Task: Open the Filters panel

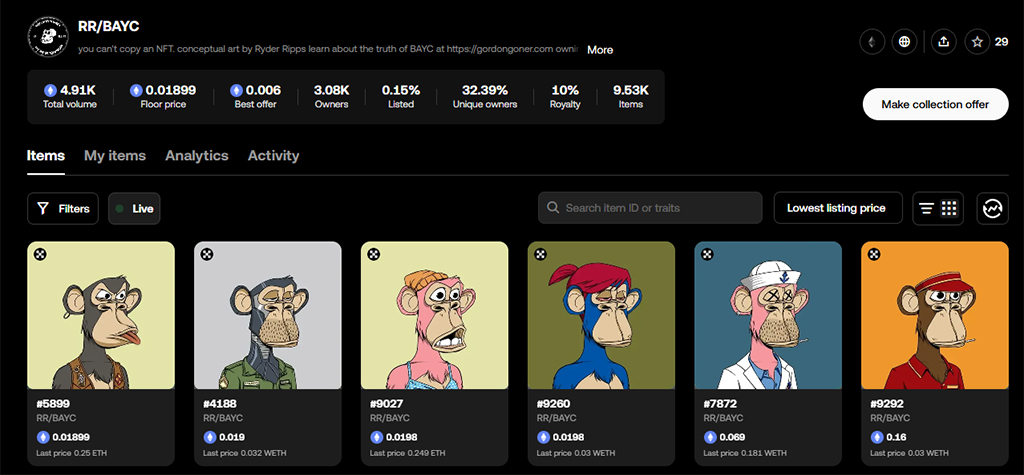Action: coord(63,208)
